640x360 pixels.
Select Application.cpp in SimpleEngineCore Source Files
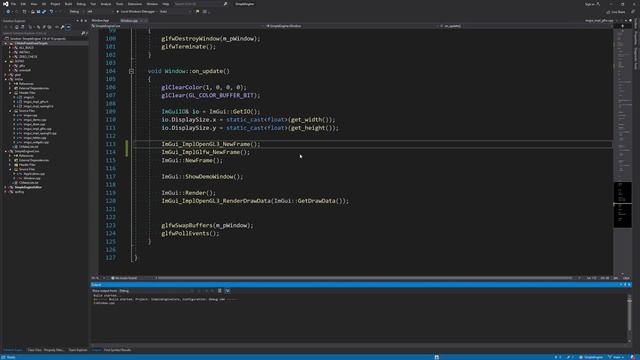pos(34,173)
